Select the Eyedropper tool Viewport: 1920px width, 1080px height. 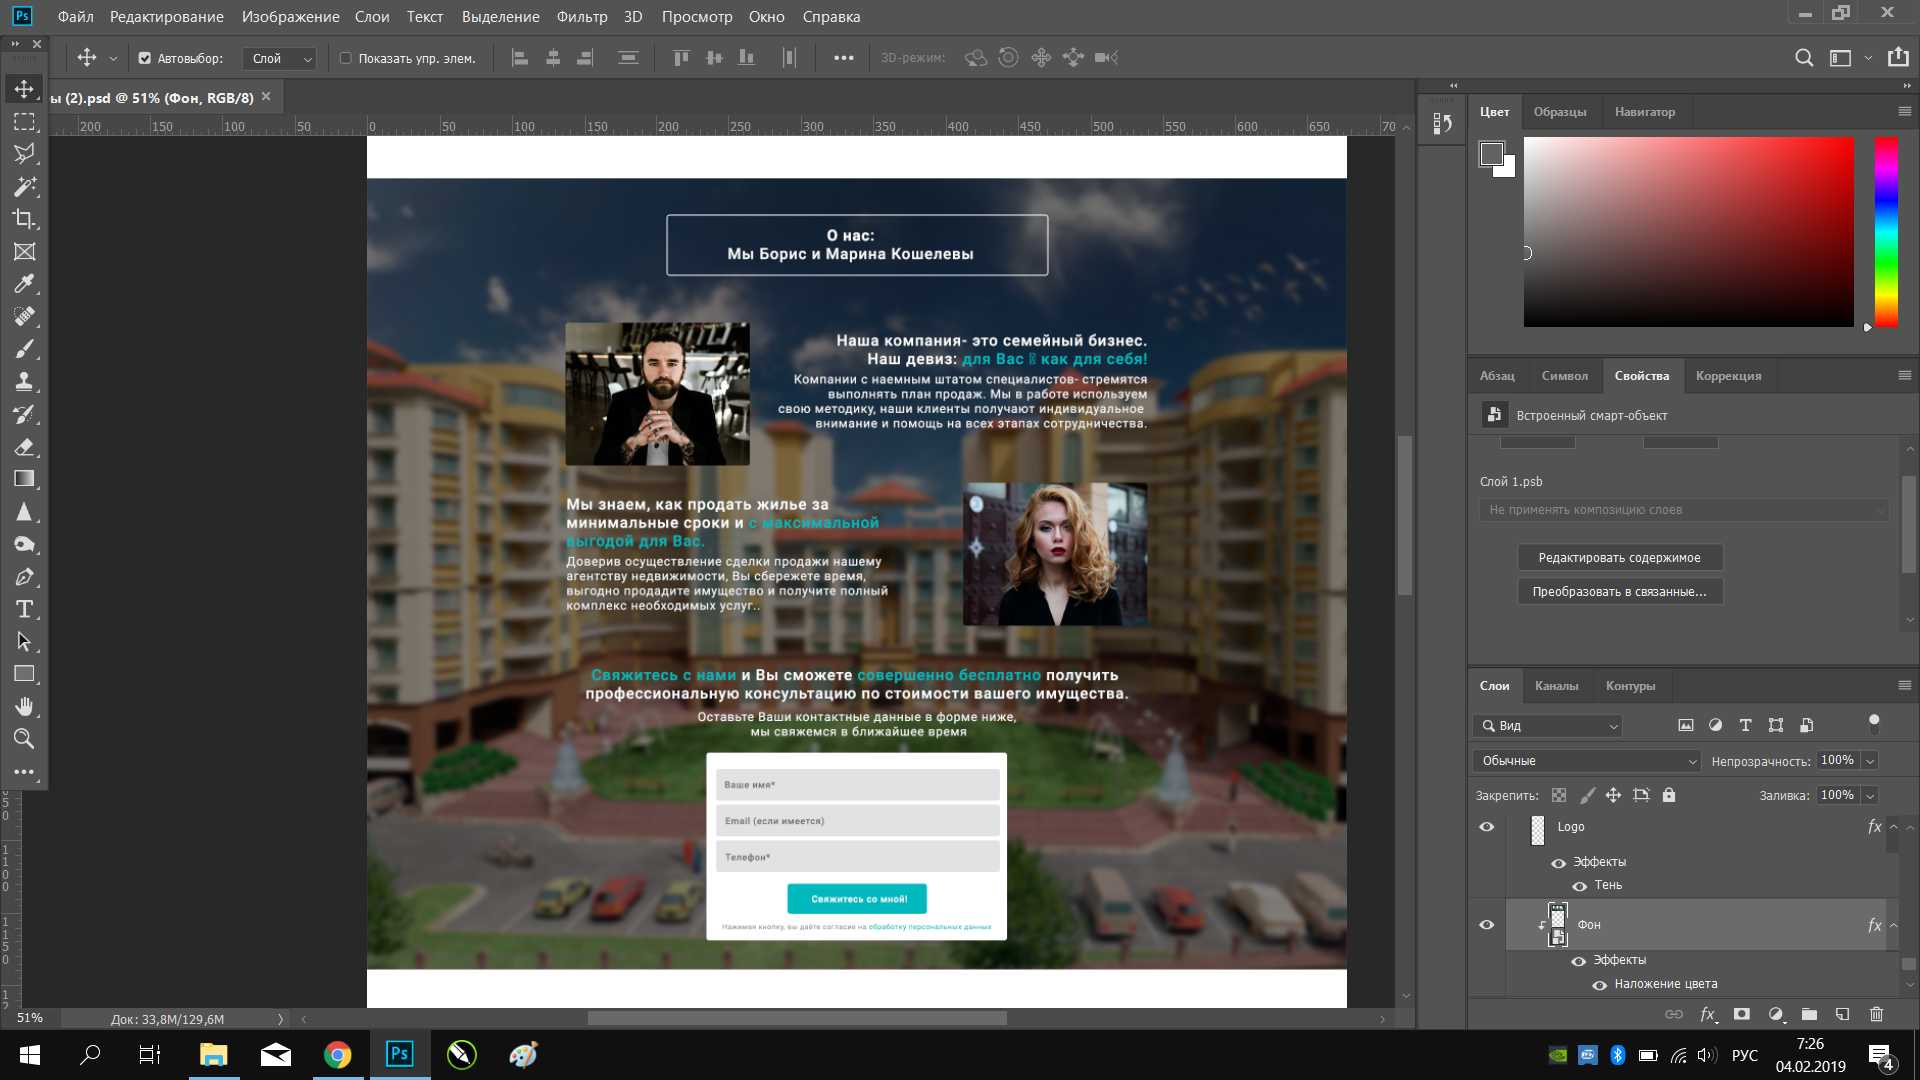point(24,284)
